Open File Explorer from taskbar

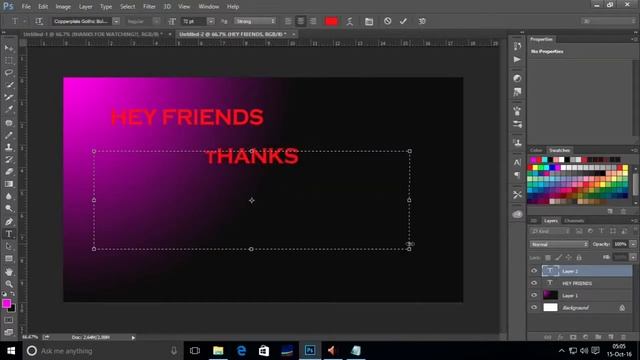[x=218, y=351]
